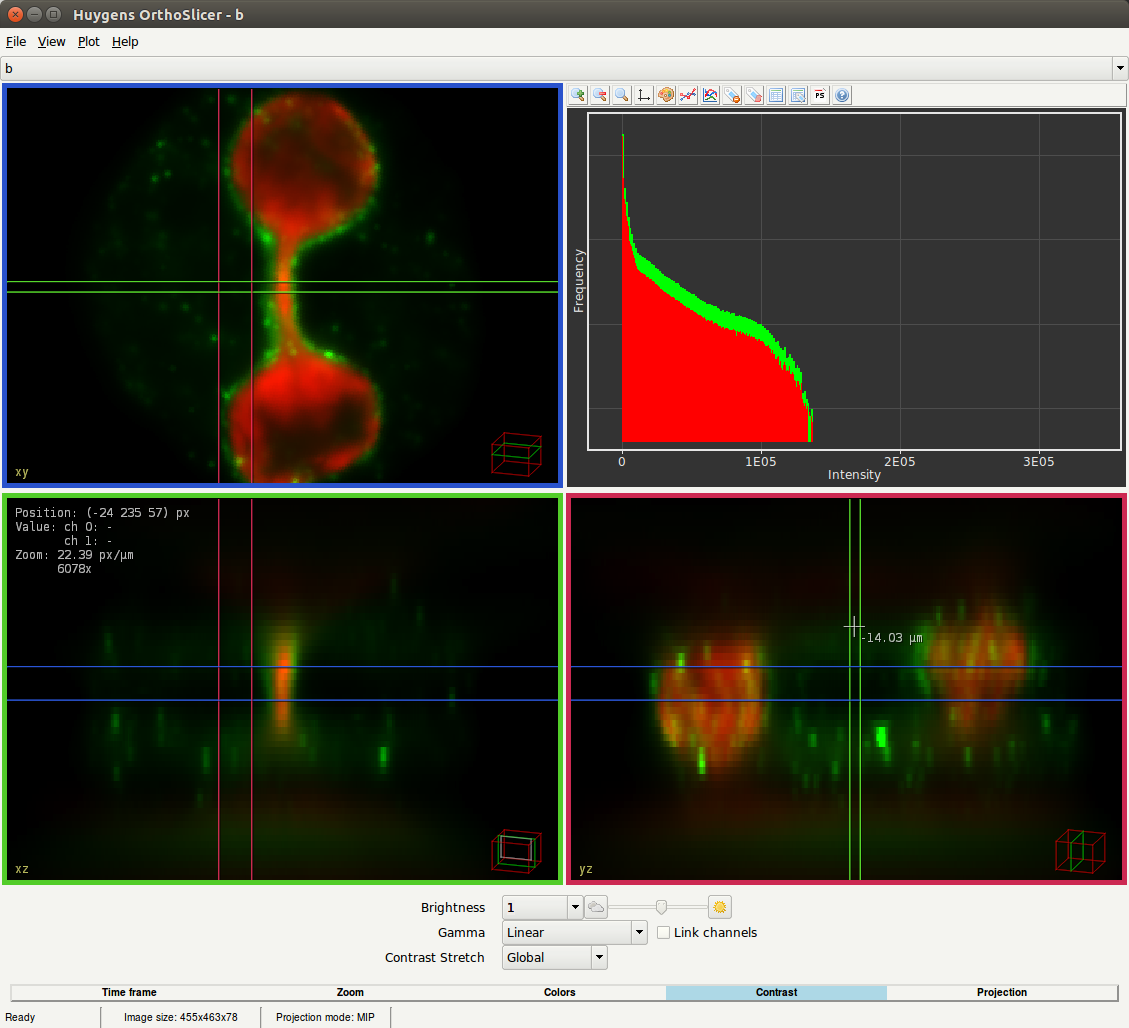Open the Plot menu
Viewport: 1129px width, 1028px height.
(89, 42)
